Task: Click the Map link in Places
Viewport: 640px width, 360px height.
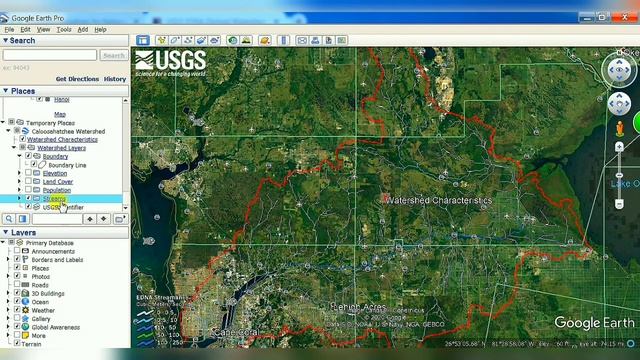Action: [60, 114]
